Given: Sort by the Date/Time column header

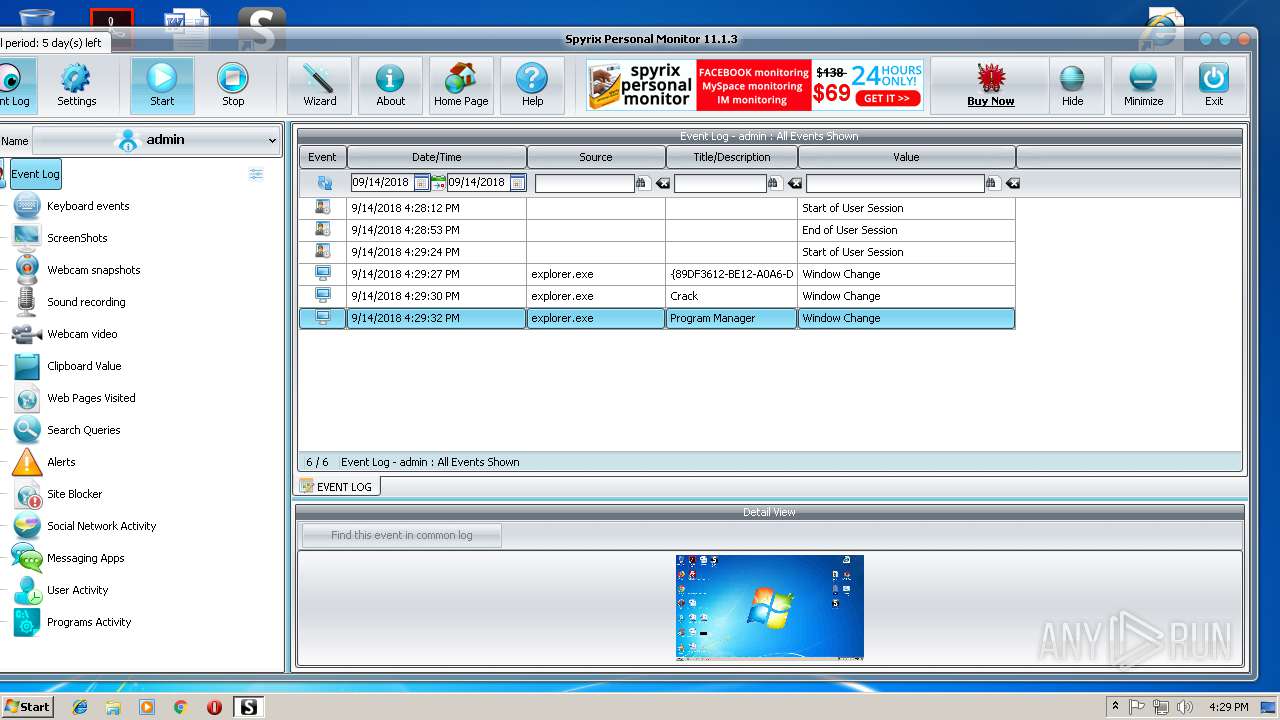Looking at the screenshot, I should click(436, 157).
